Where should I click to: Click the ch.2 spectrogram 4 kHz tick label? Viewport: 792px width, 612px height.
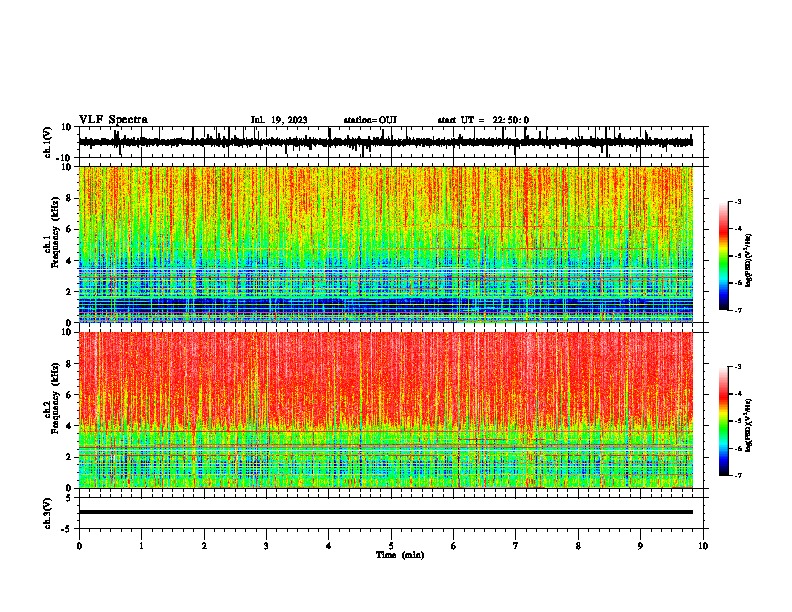(70, 426)
